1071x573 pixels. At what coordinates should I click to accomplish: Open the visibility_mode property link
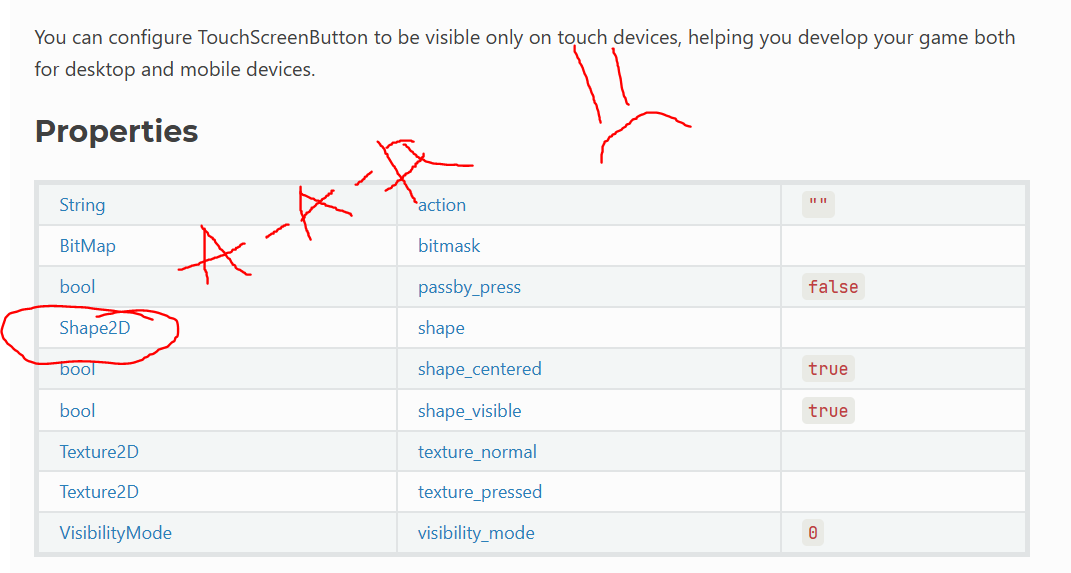coord(476,533)
